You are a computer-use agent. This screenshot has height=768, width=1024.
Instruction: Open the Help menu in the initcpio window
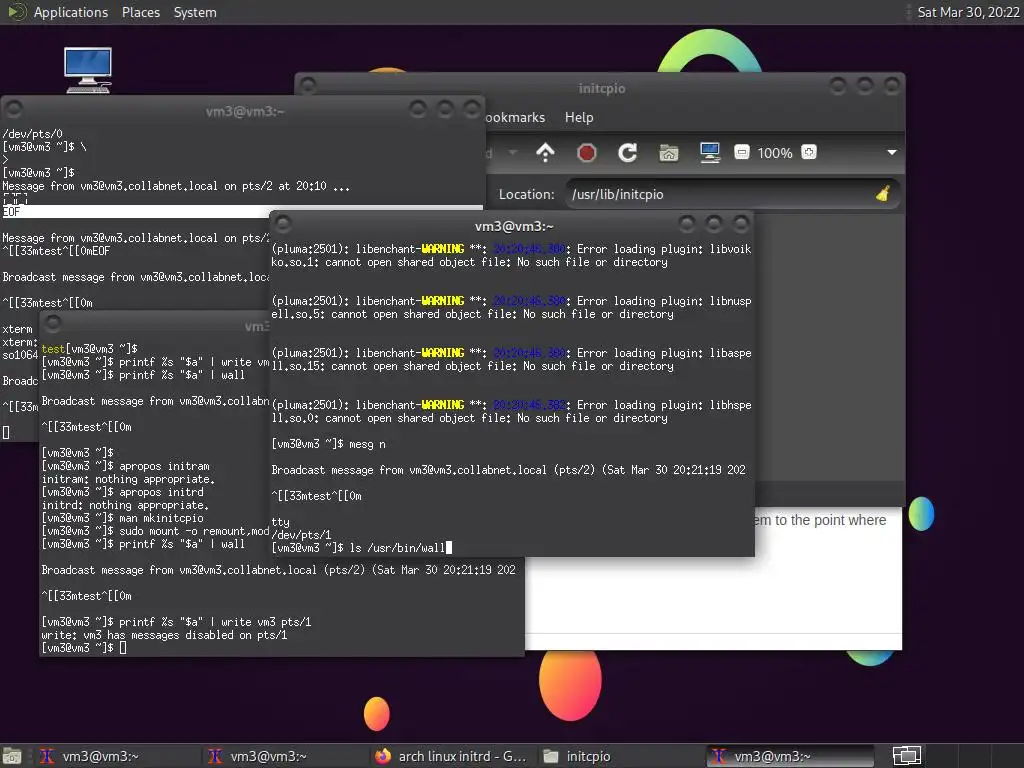point(579,118)
